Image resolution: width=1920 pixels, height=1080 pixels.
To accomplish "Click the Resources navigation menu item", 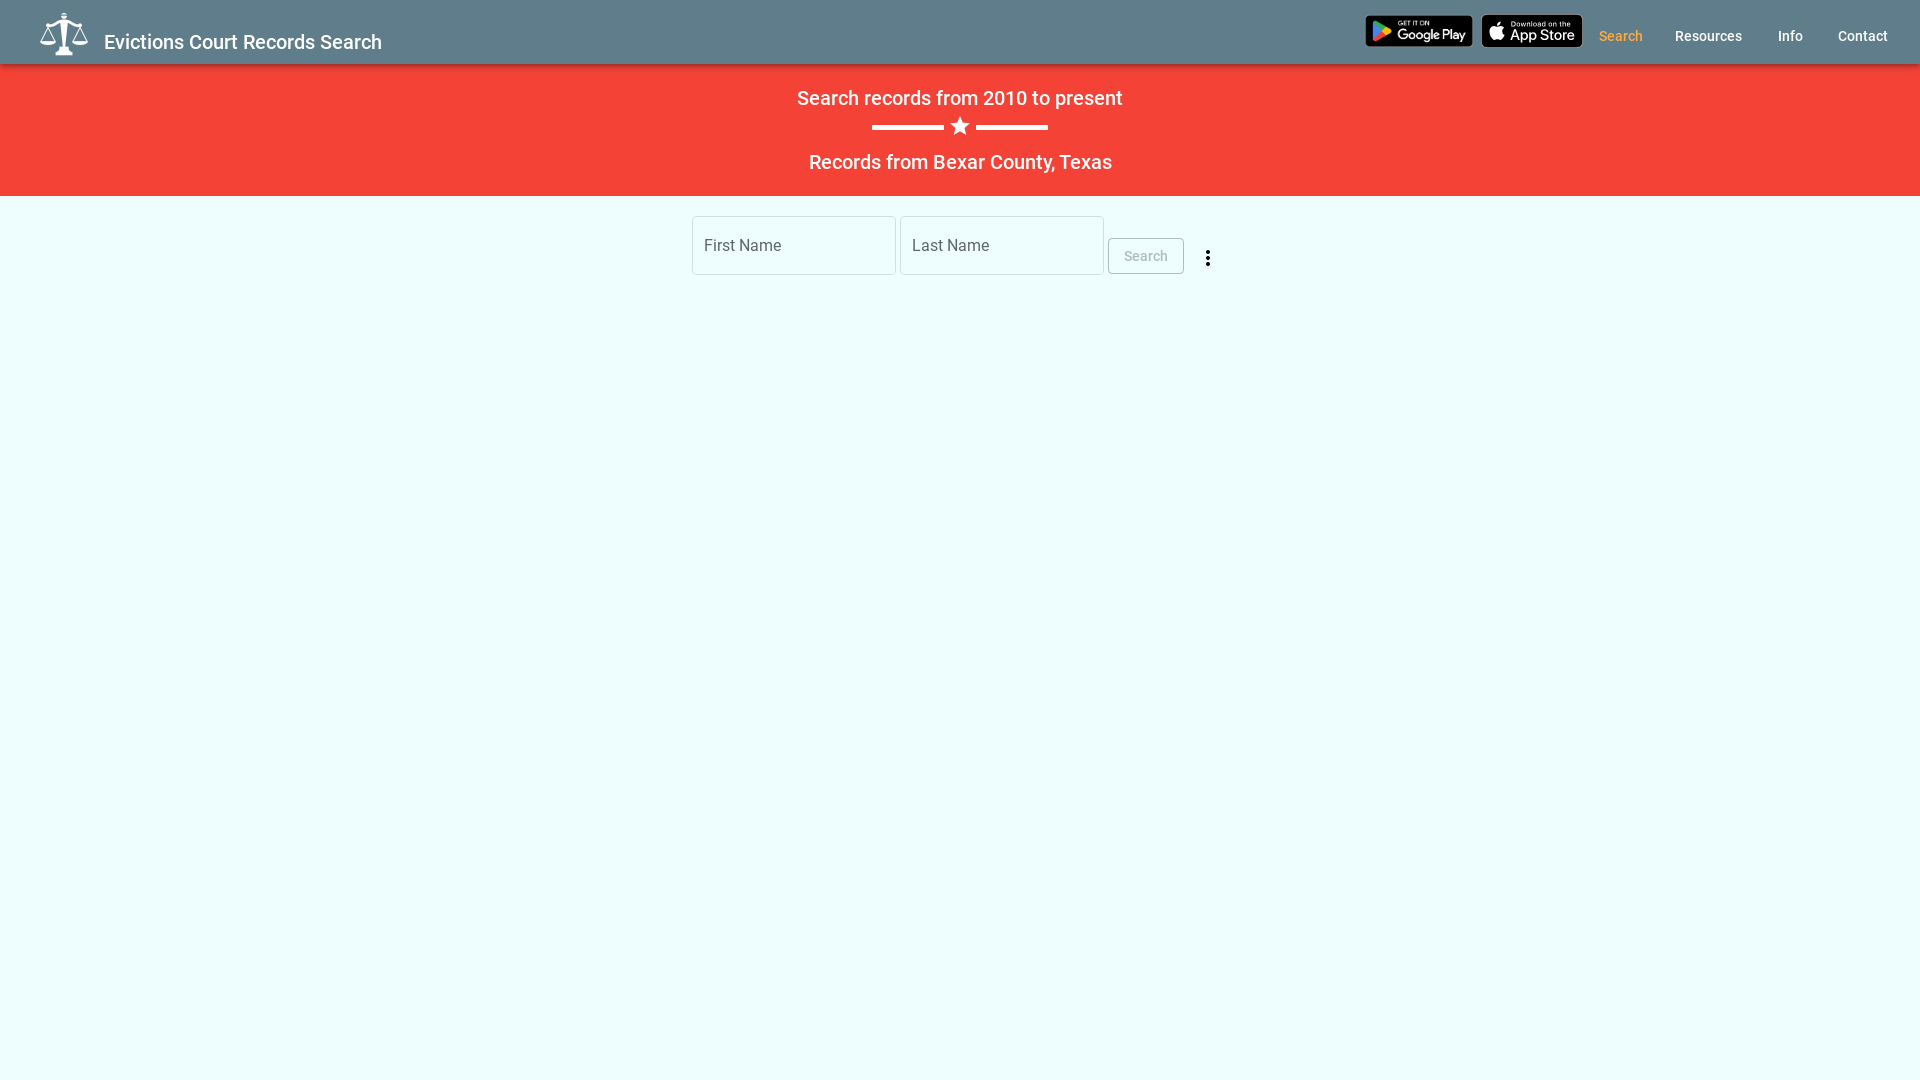I will 1708,36.
